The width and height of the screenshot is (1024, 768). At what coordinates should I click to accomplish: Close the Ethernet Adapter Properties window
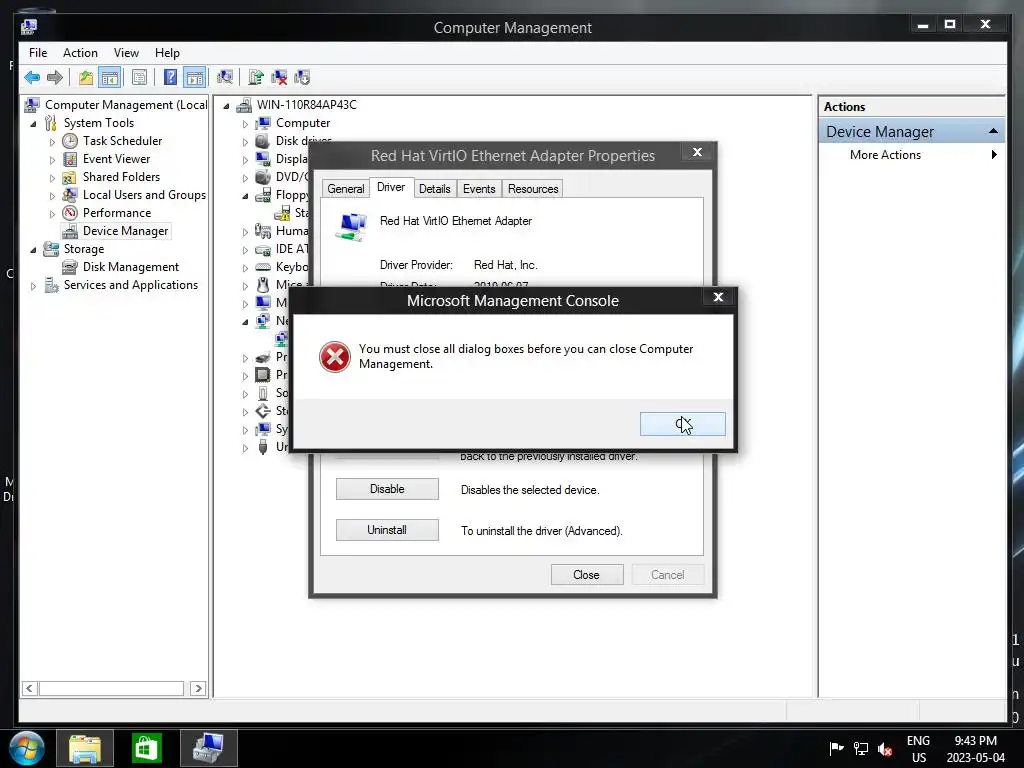pyautogui.click(x=697, y=152)
